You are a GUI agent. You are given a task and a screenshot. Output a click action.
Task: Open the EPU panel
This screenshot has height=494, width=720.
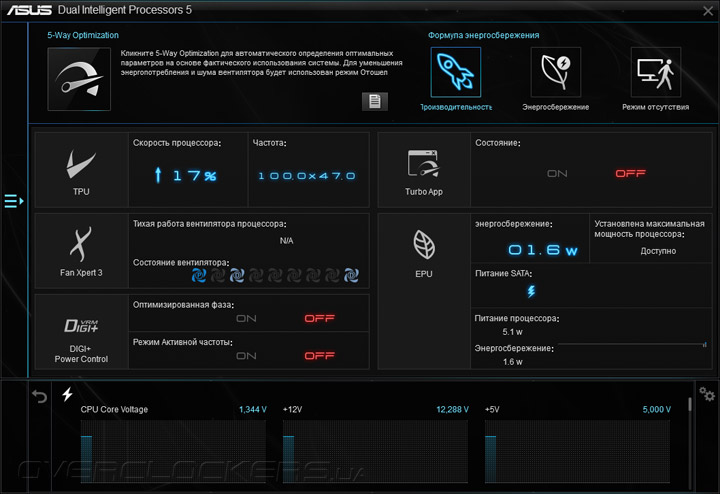[x=424, y=292]
